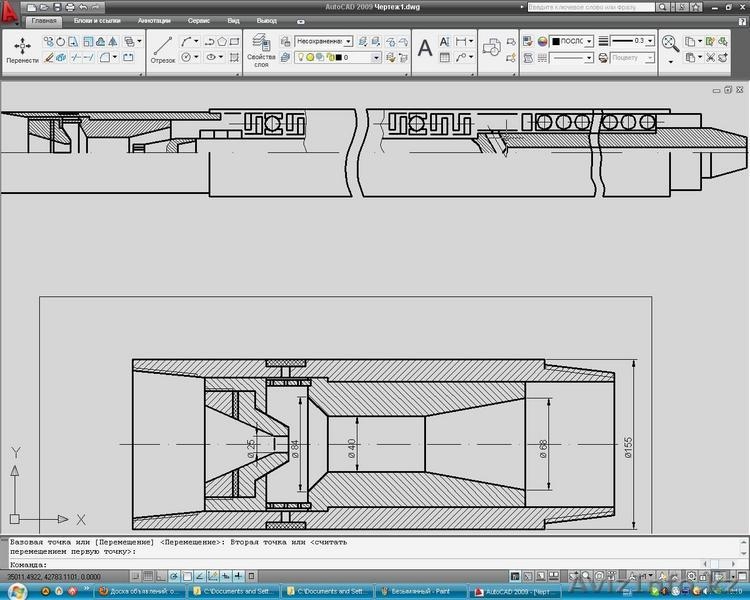The image size is (750, 600).
Task: Open the Аннотации ribbon tab
Action: click(x=154, y=21)
